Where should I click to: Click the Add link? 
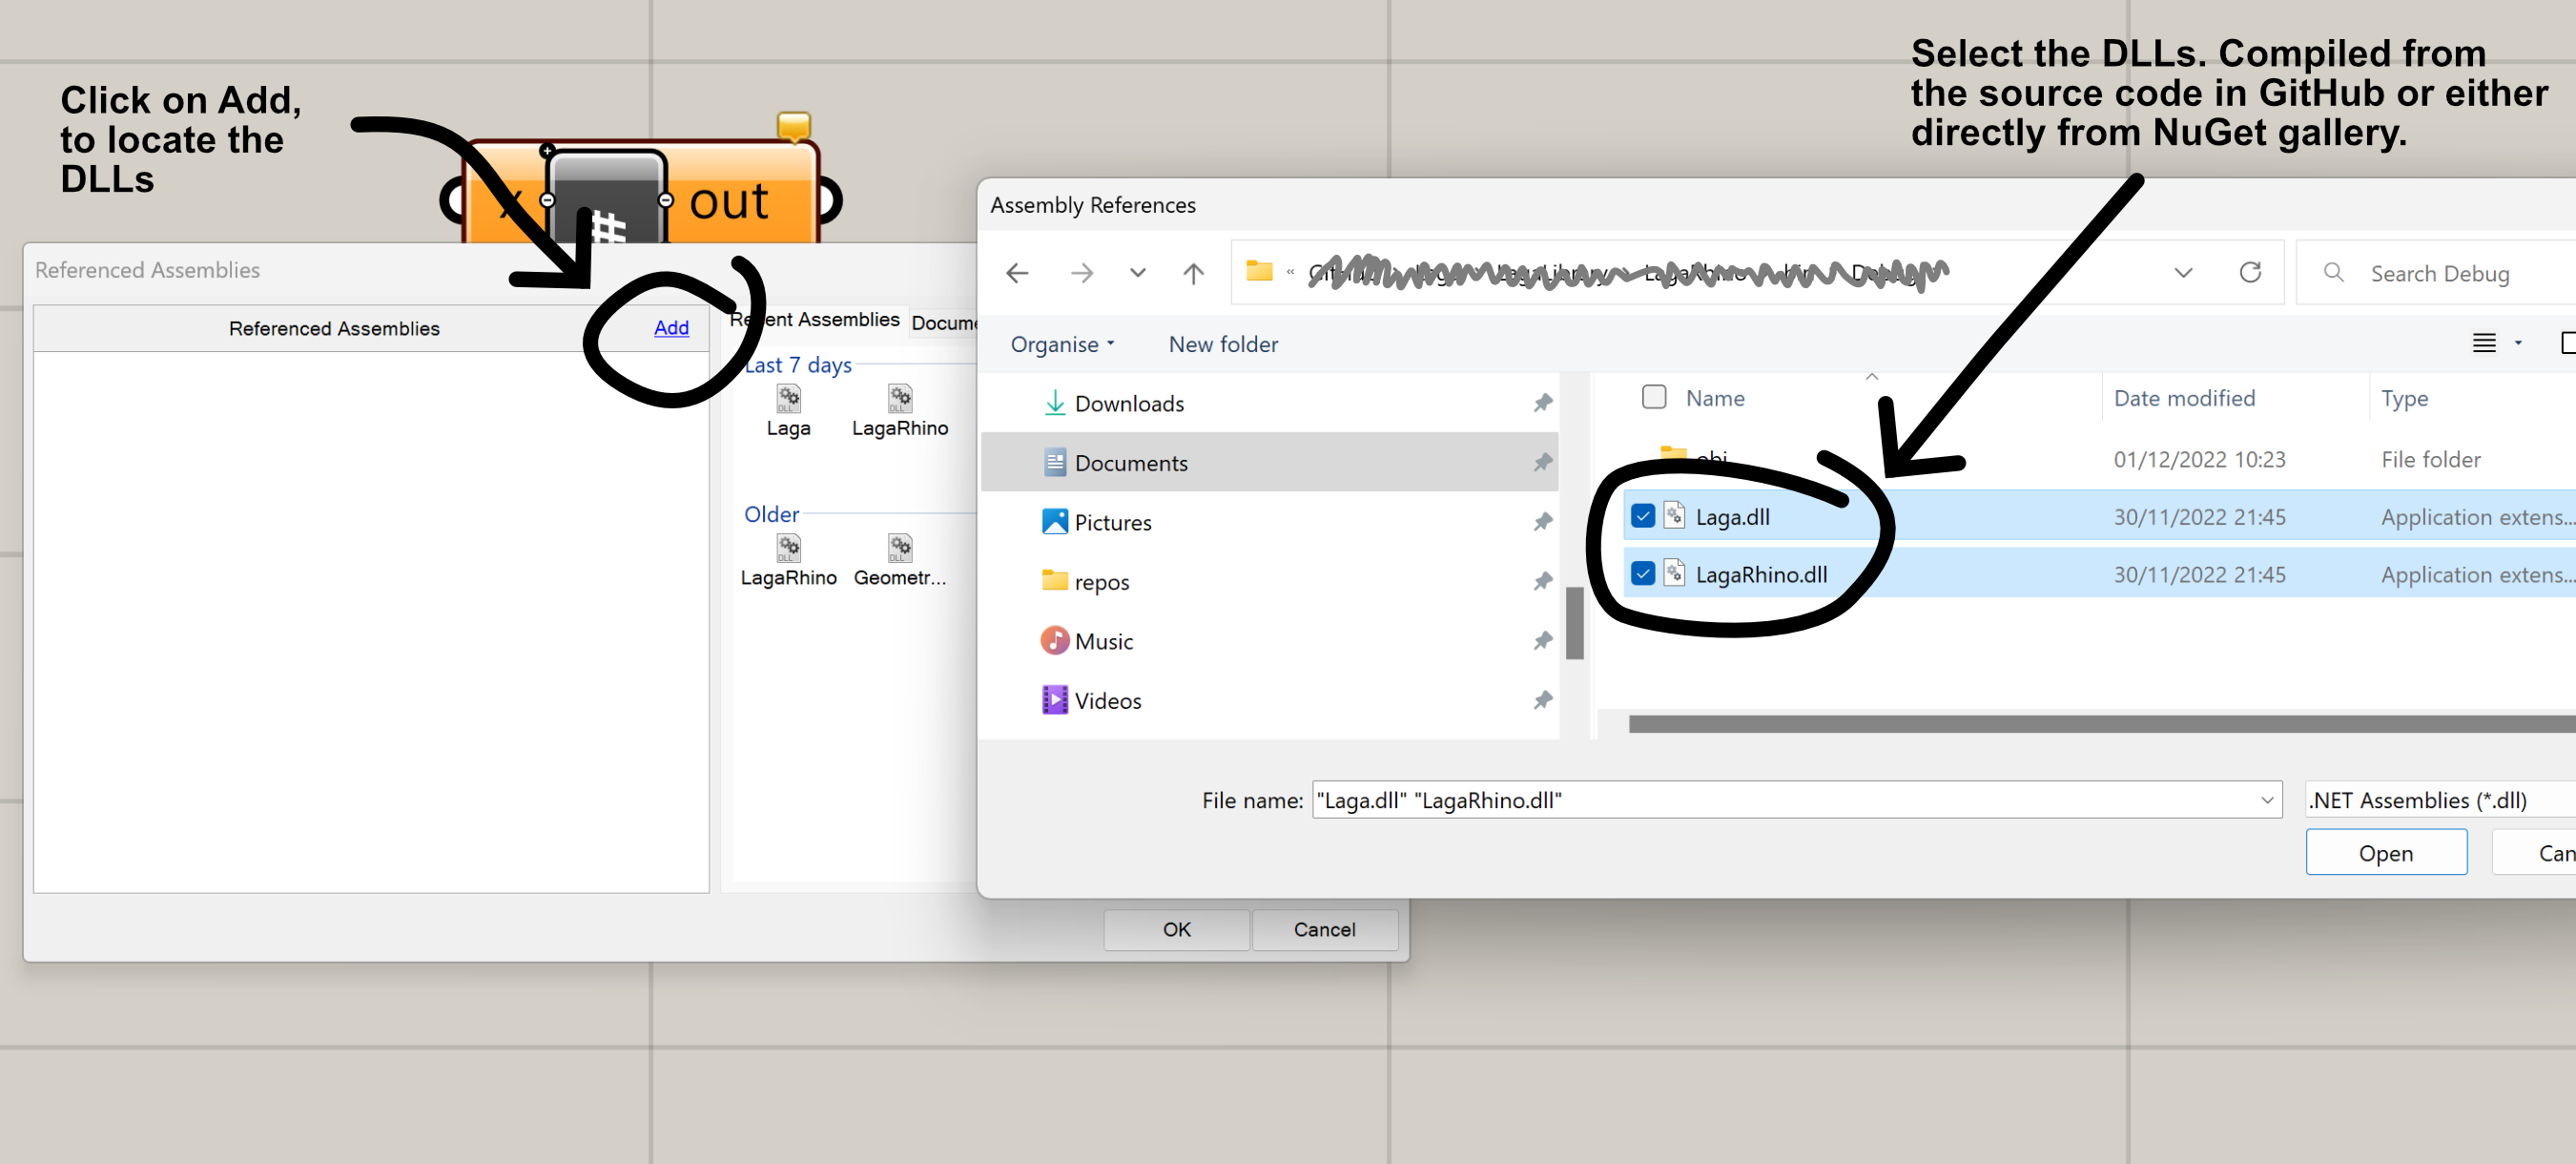pos(671,327)
